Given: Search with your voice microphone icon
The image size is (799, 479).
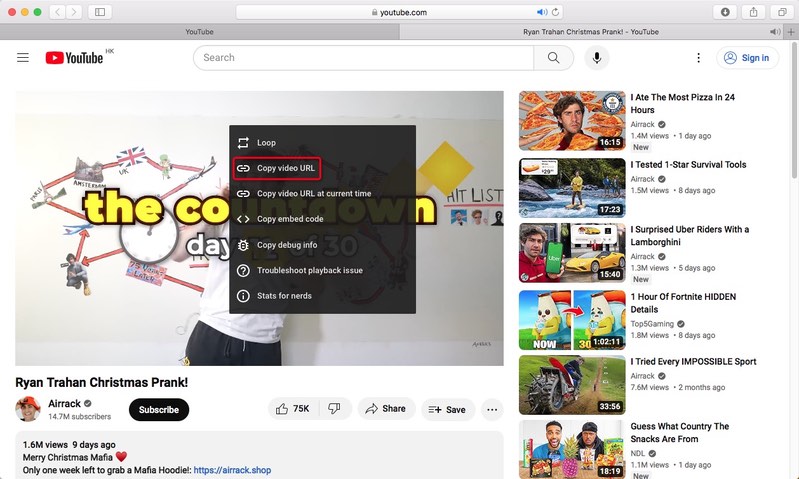Looking at the screenshot, I should pyautogui.click(x=597, y=58).
